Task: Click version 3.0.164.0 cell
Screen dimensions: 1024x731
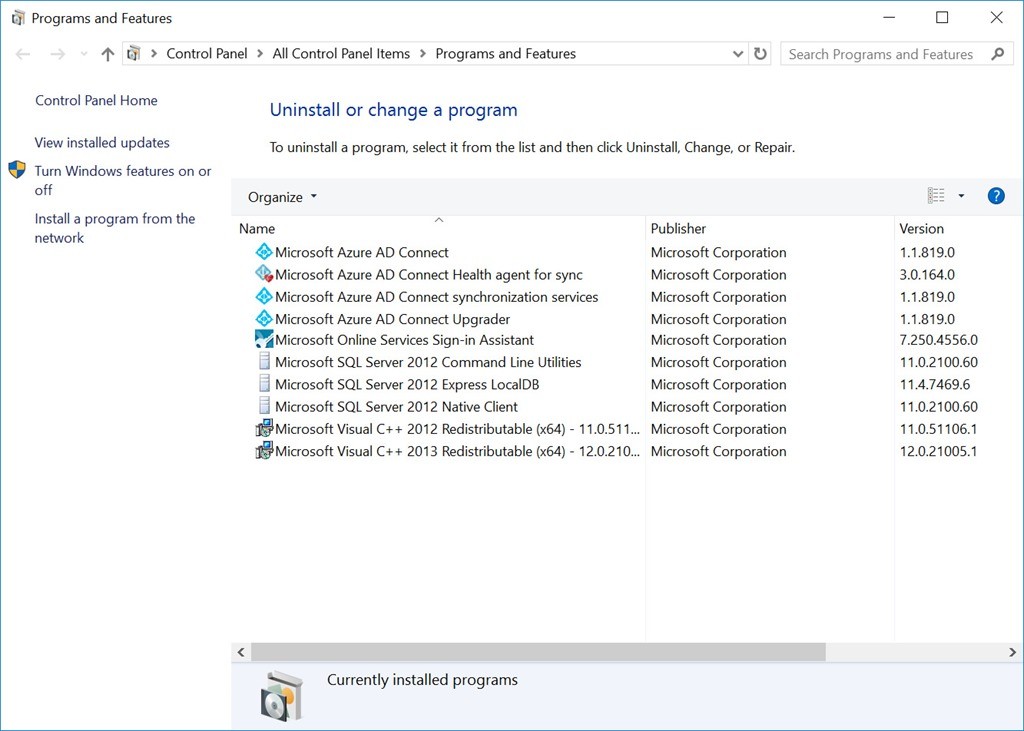Action: point(927,274)
